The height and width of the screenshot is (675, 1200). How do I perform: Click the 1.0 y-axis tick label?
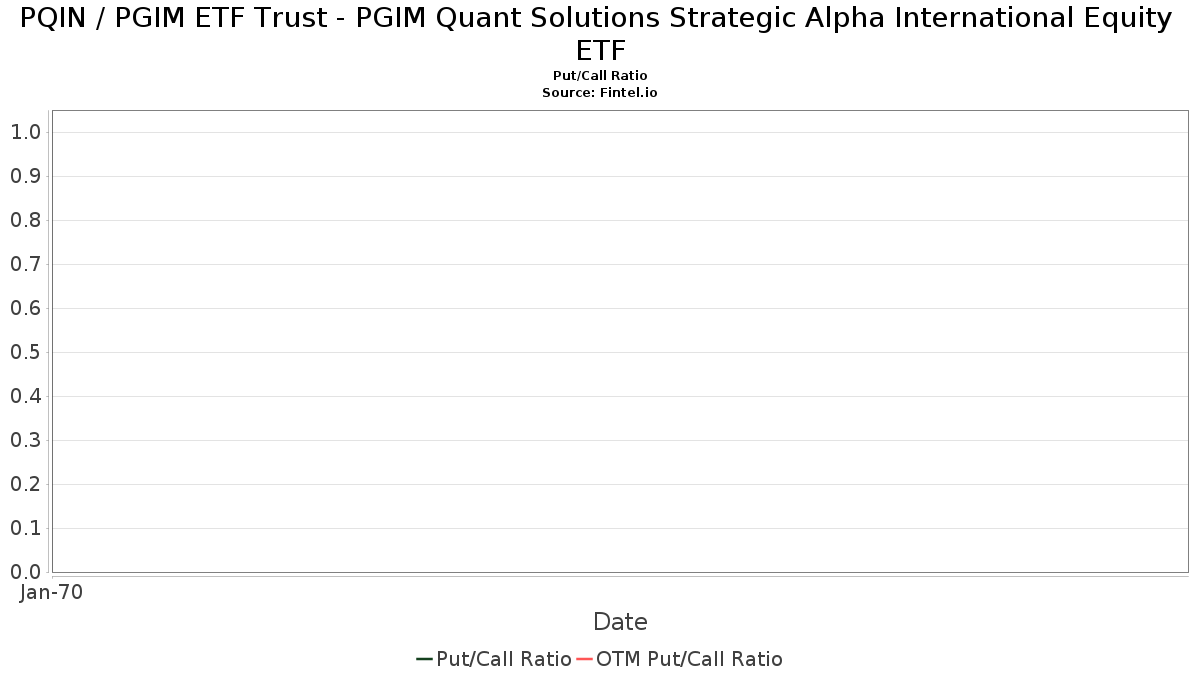click(x=25, y=132)
